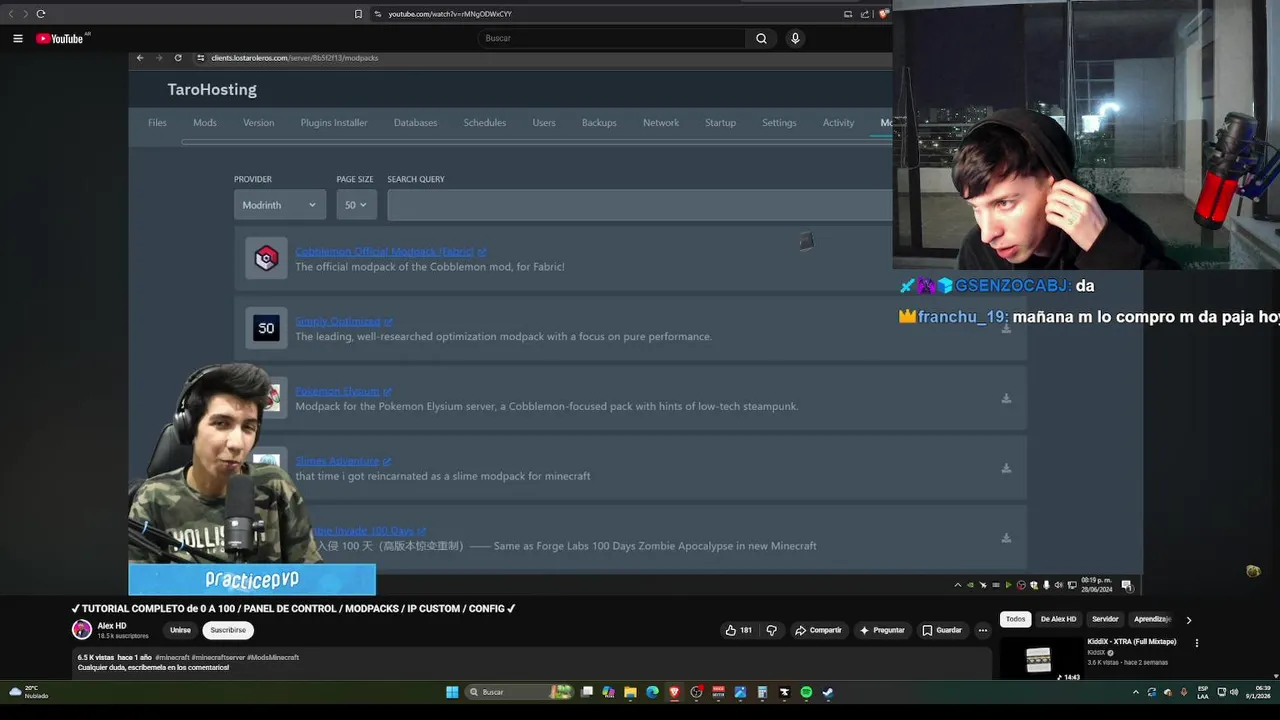Image resolution: width=1280 pixels, height=720 pixels.
Task: Click the #minecraftserver hashtag
Action: coord(218,657)
